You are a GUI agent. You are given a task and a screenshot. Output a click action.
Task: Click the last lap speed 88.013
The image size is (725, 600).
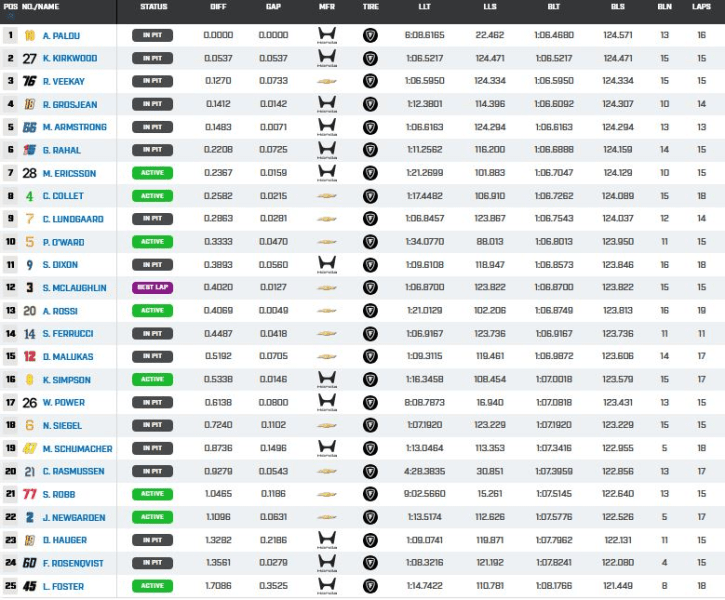coord(490,241)
